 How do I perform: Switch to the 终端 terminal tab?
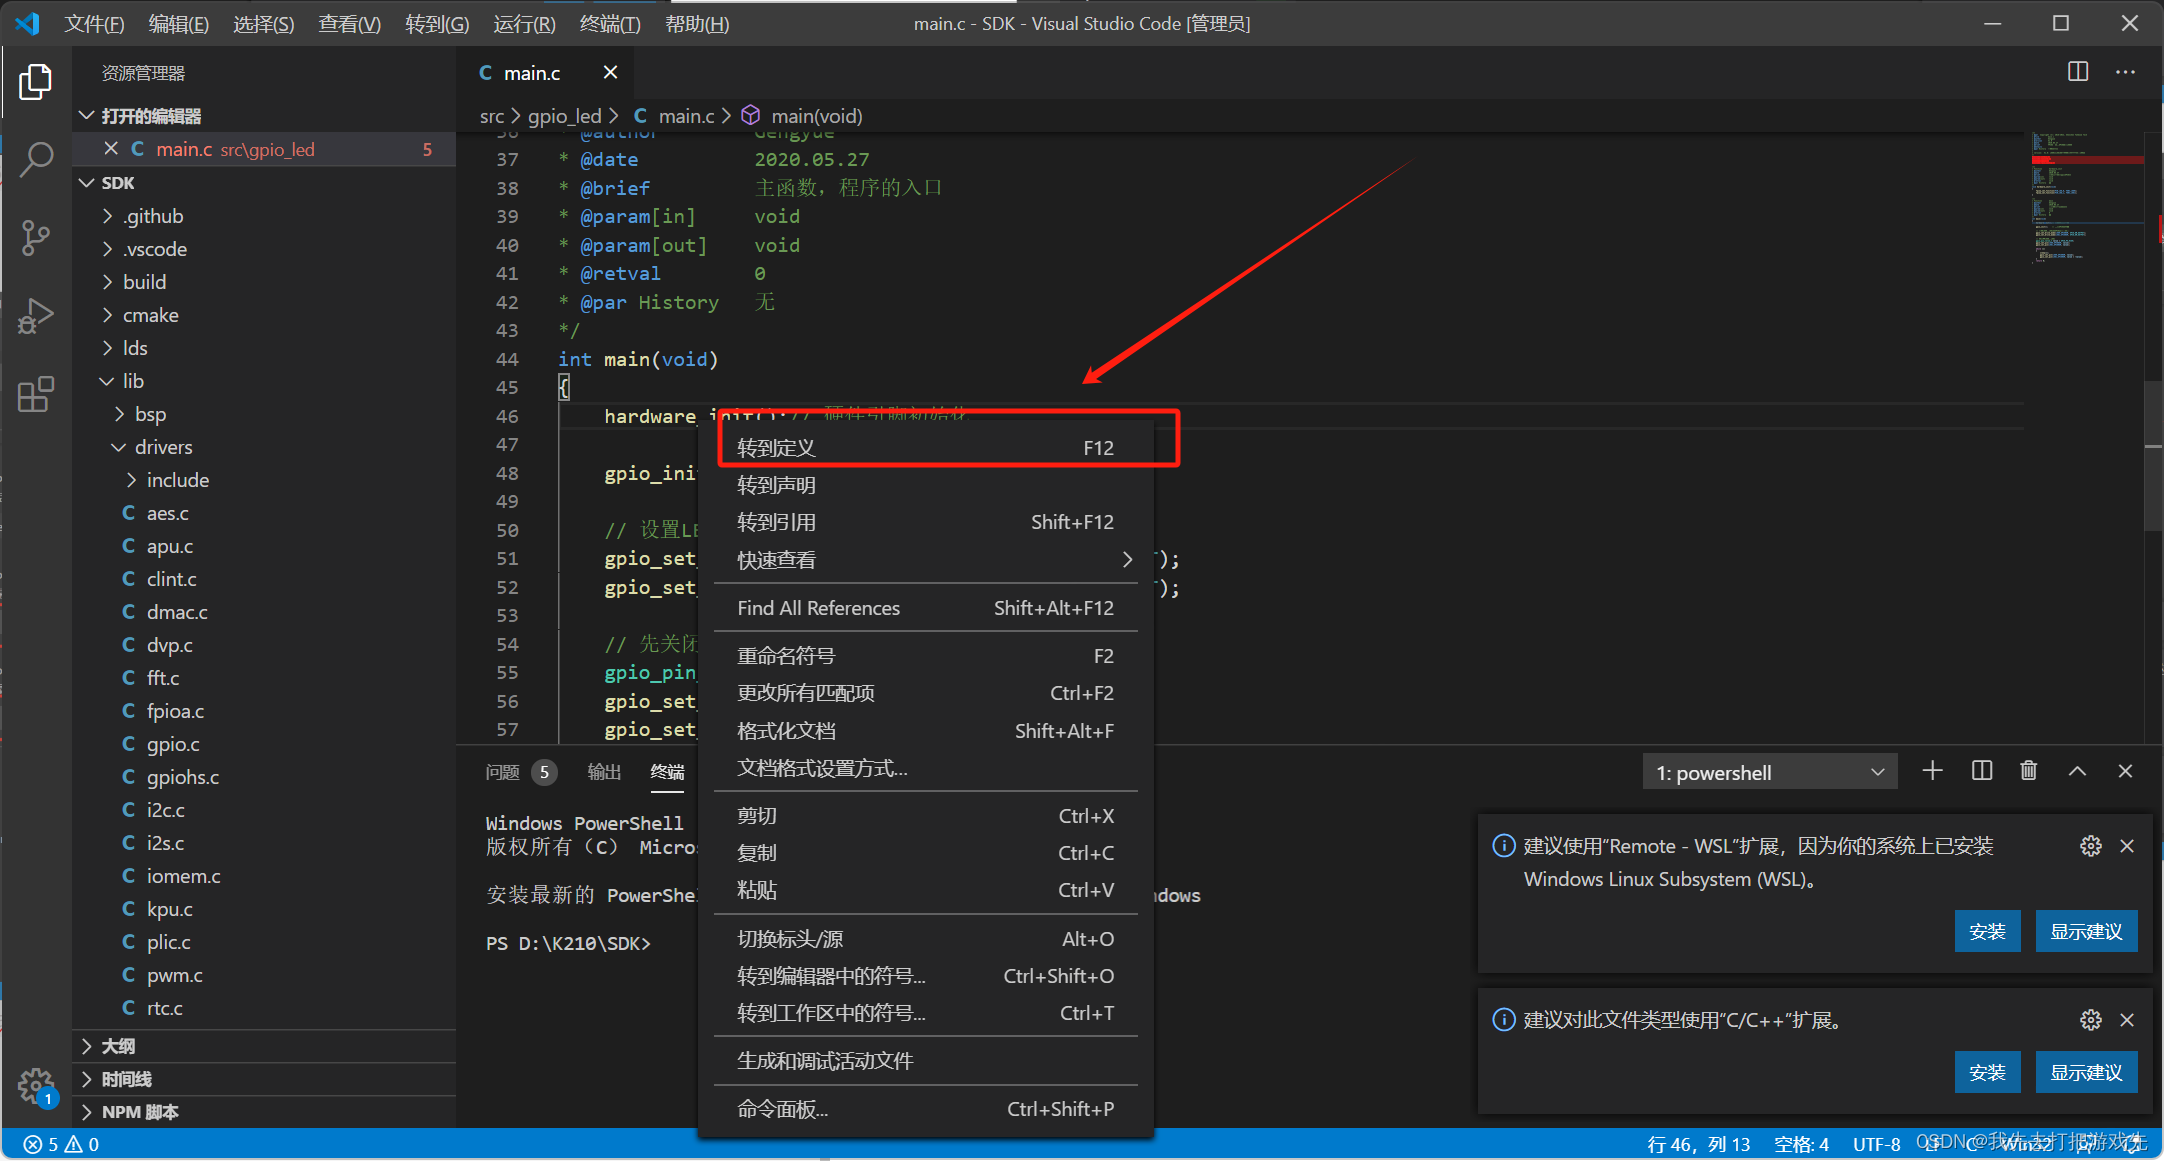(667, 772)
